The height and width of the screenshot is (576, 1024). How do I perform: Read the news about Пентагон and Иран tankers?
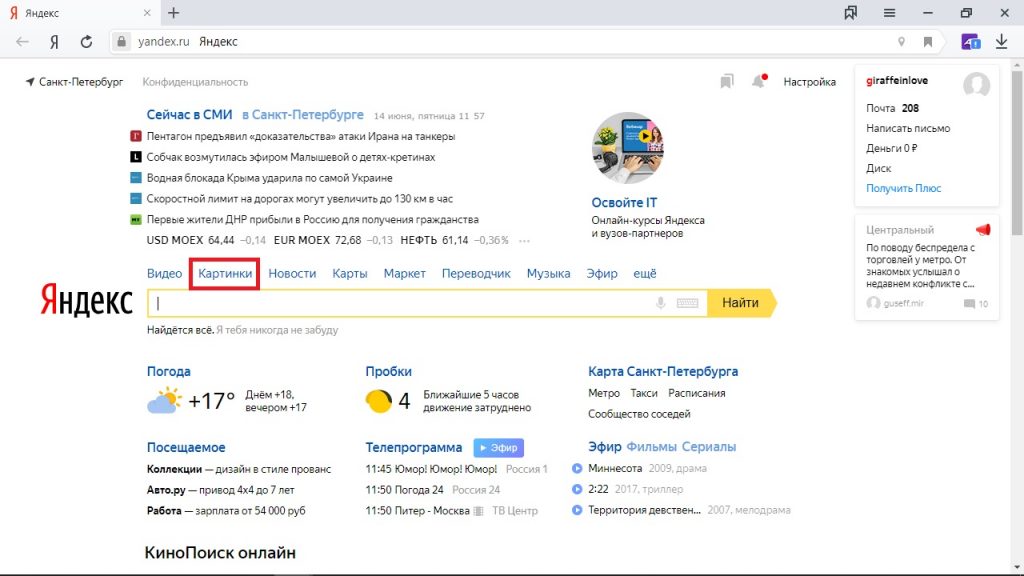300,136
